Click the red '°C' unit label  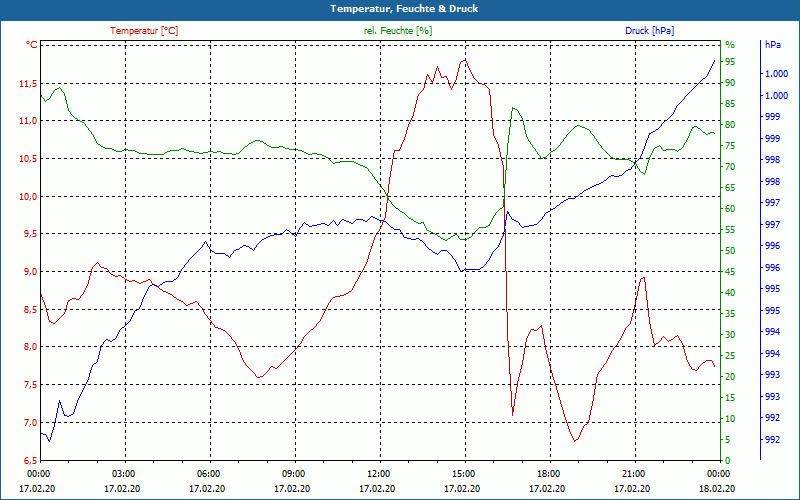point(32,45)
